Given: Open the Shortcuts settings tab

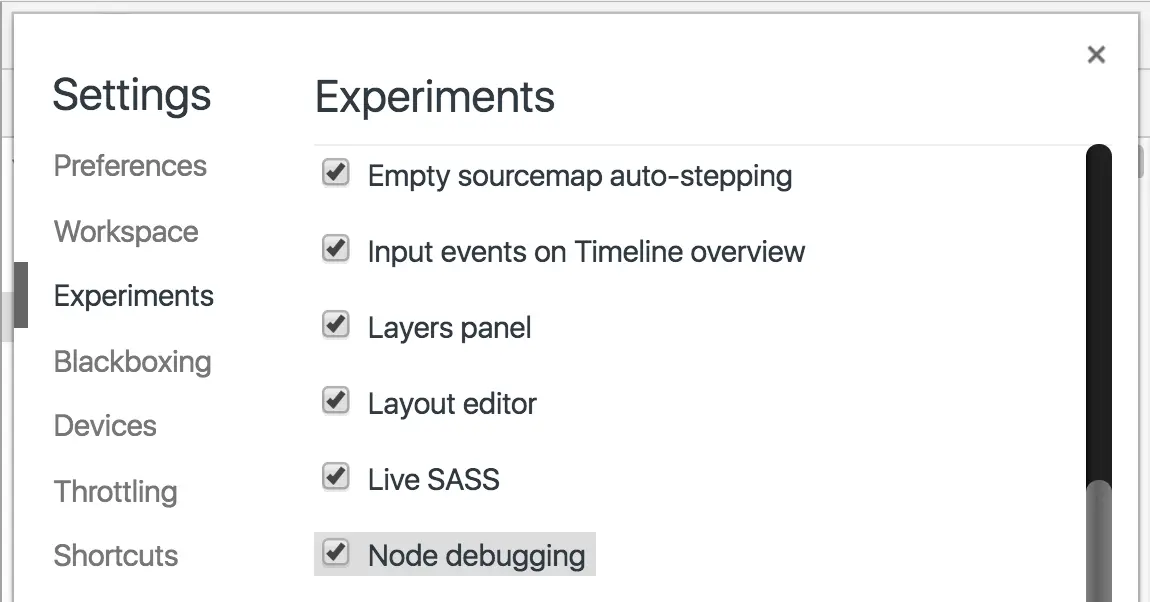Looking at the screenshot, I should point(116,556).
